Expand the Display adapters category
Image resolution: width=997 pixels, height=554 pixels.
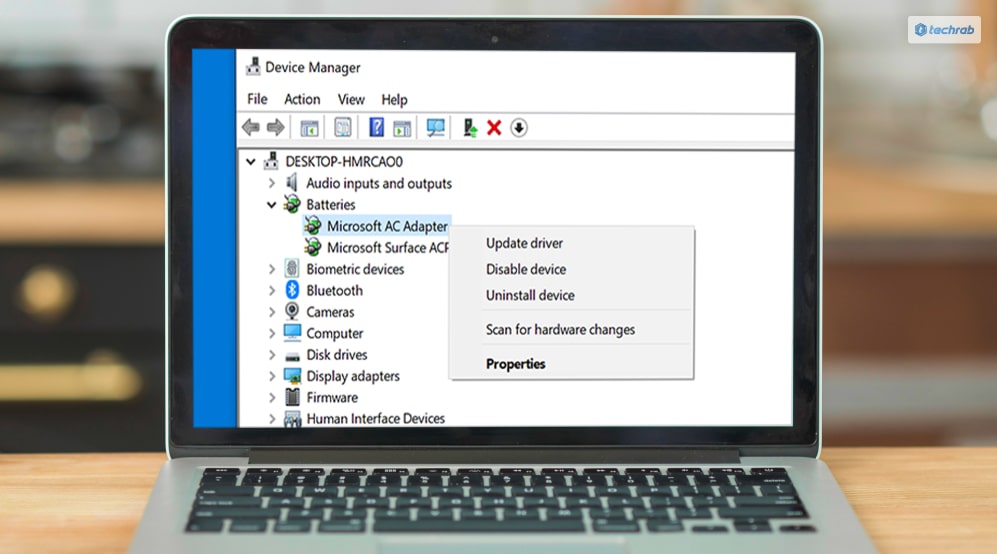pos(272,376)
